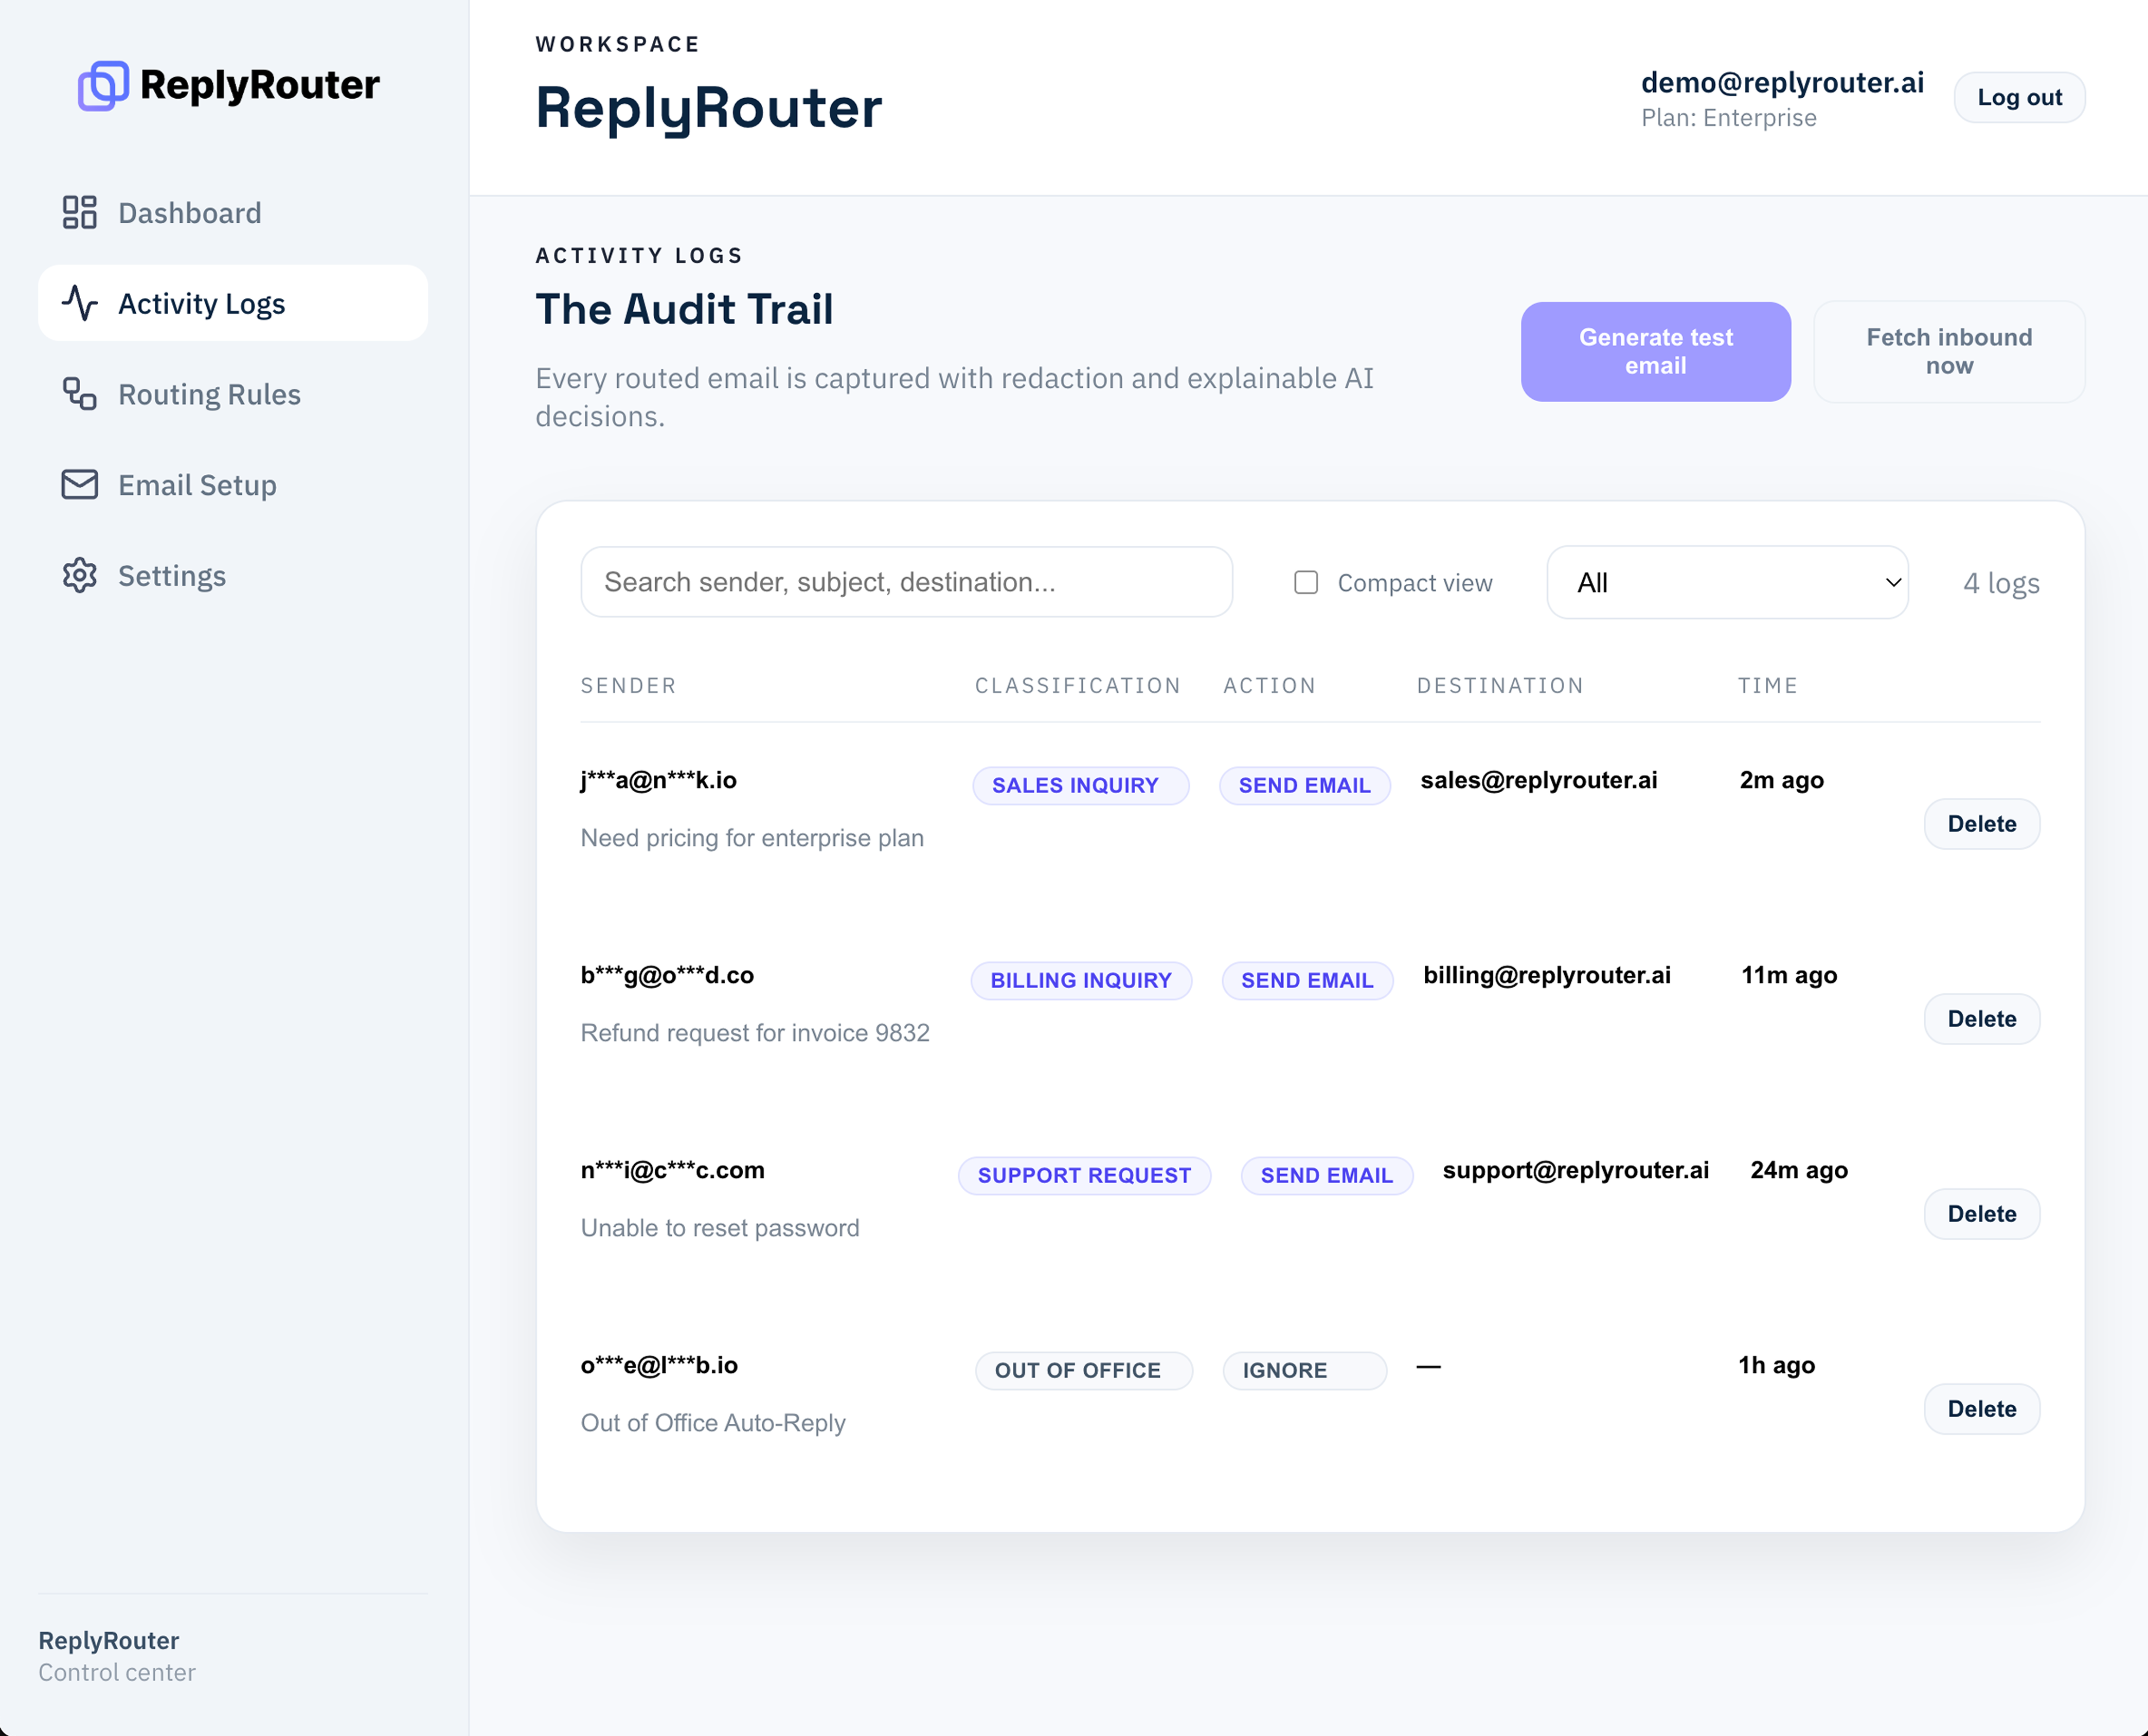Click the Activity Logs waveform icon

[x=81, y=303]
